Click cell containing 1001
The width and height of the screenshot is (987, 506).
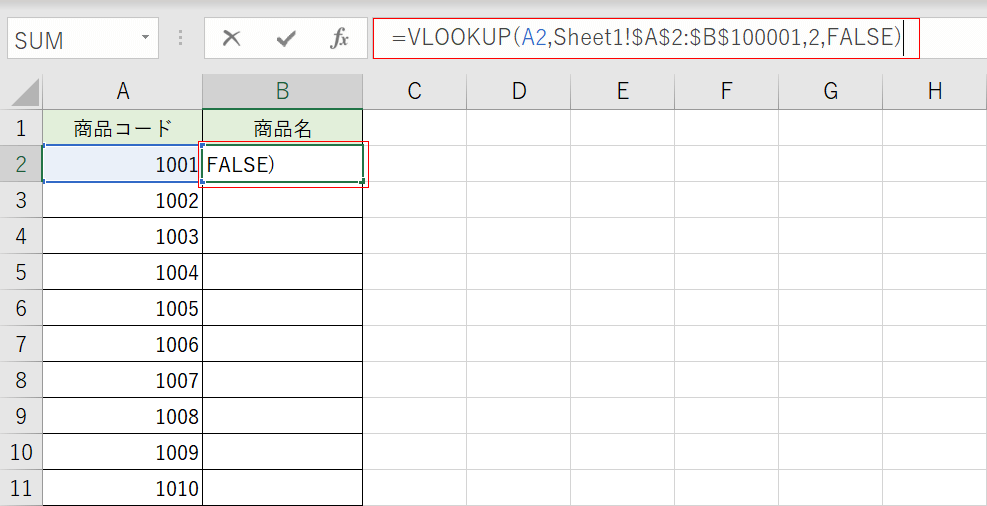coord(123,164)
